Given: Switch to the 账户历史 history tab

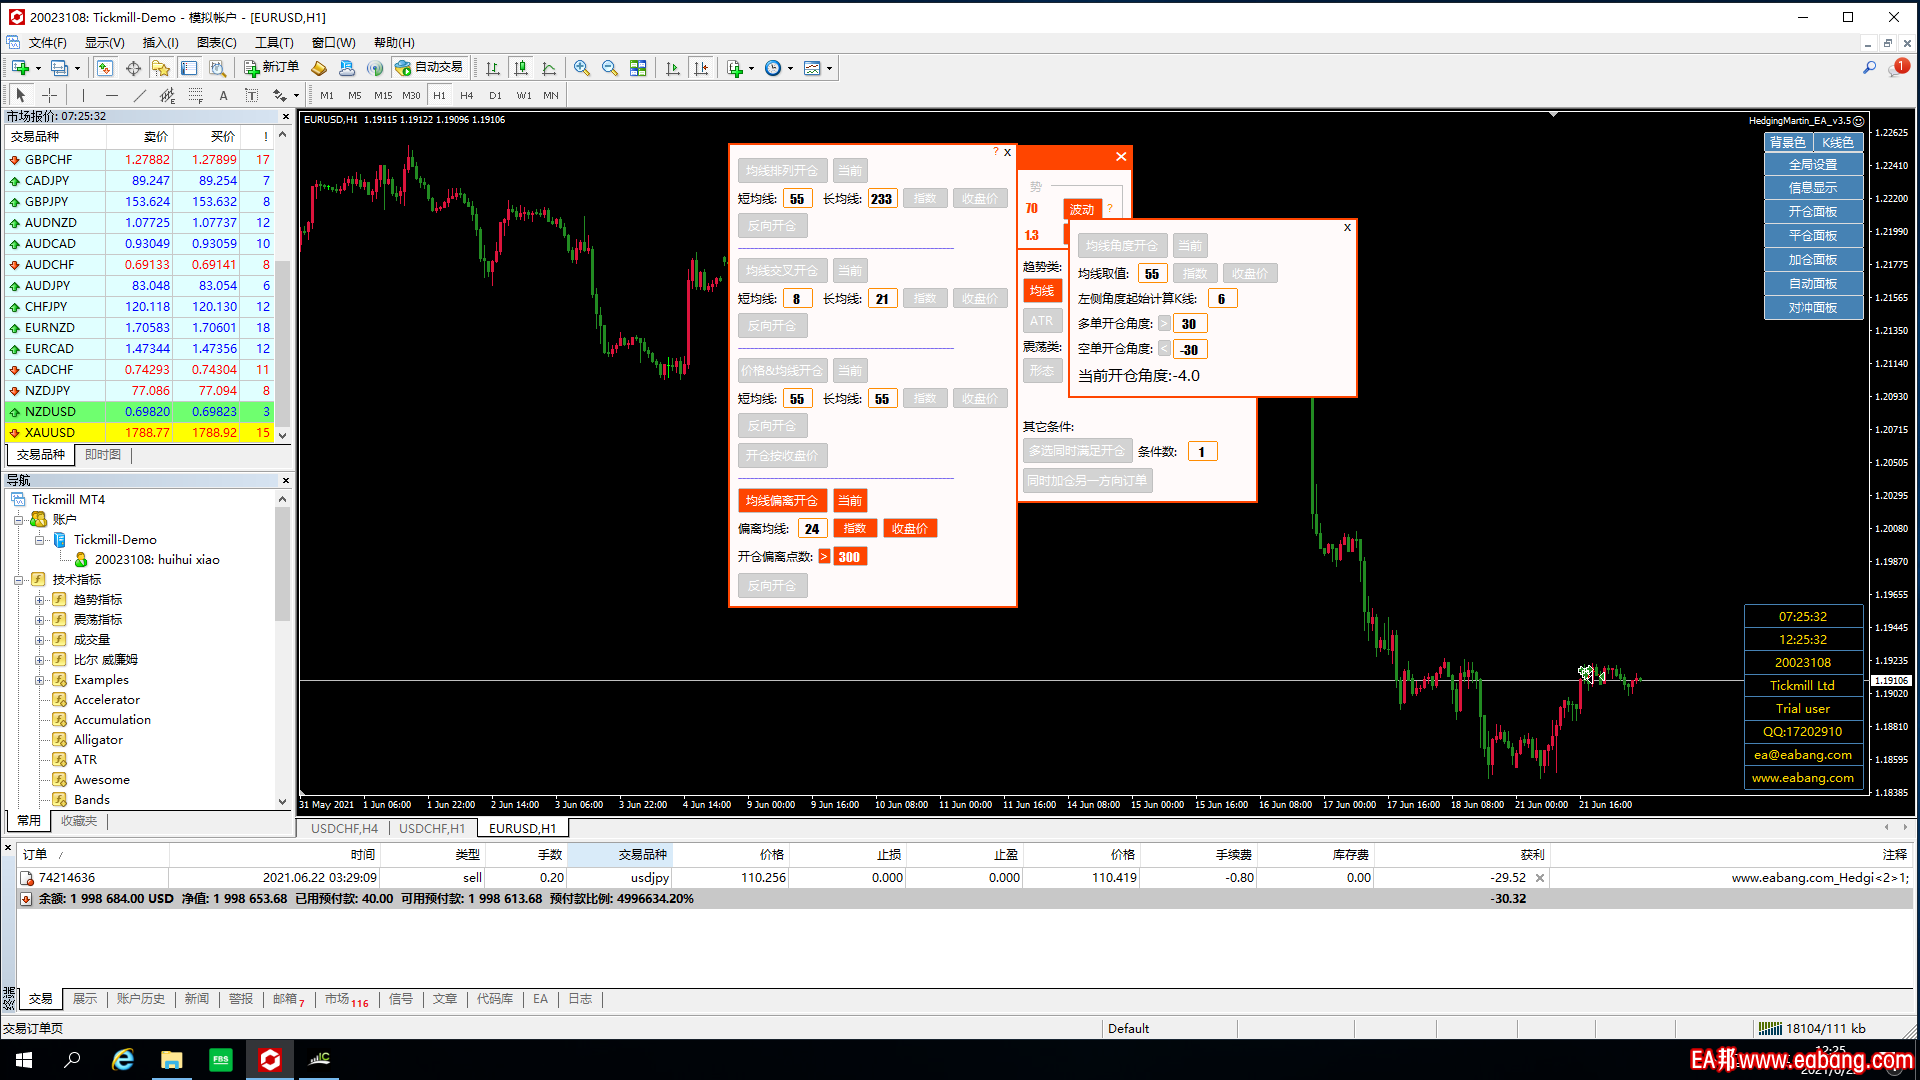Looking at the screenshot, I should click(x=141, y=998).
